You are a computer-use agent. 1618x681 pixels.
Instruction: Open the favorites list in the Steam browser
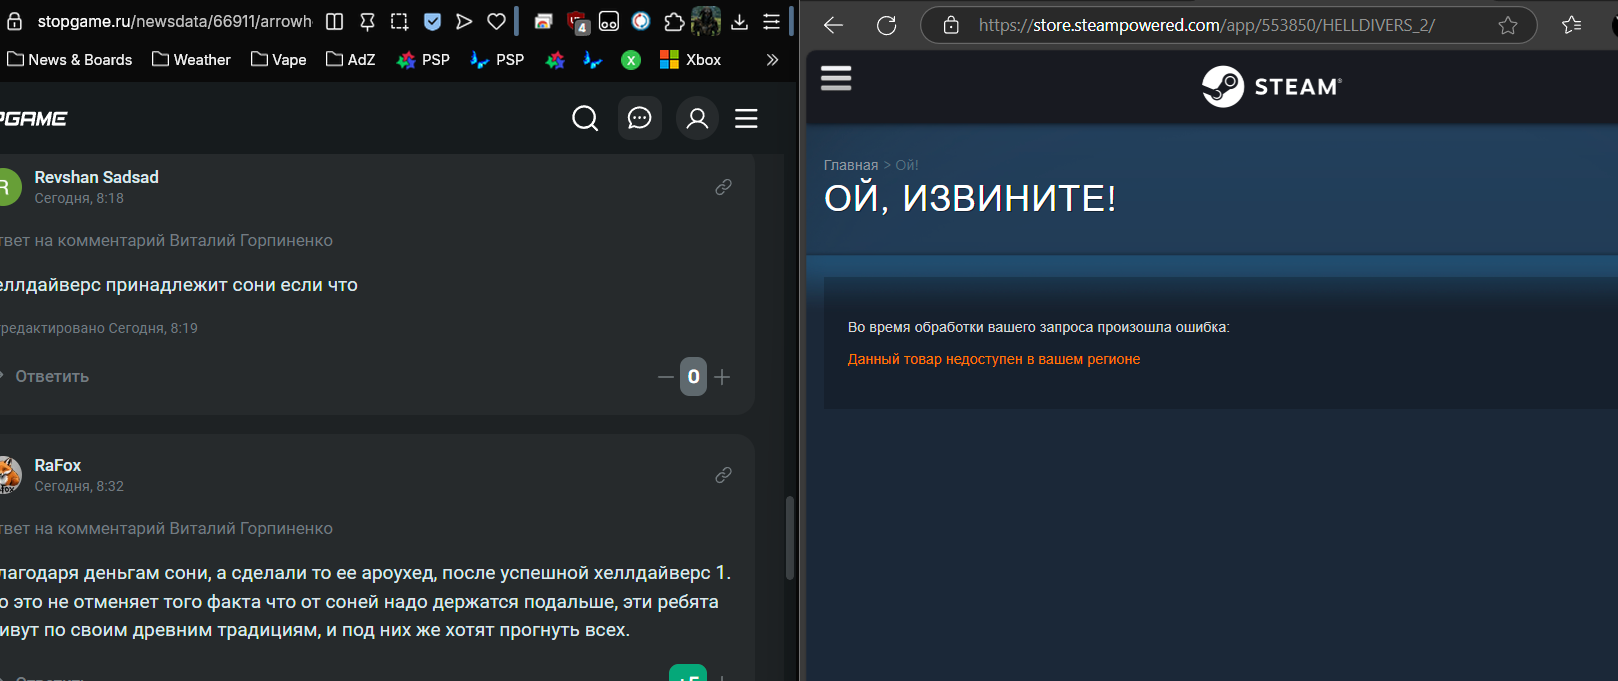tap(1572, 25)
